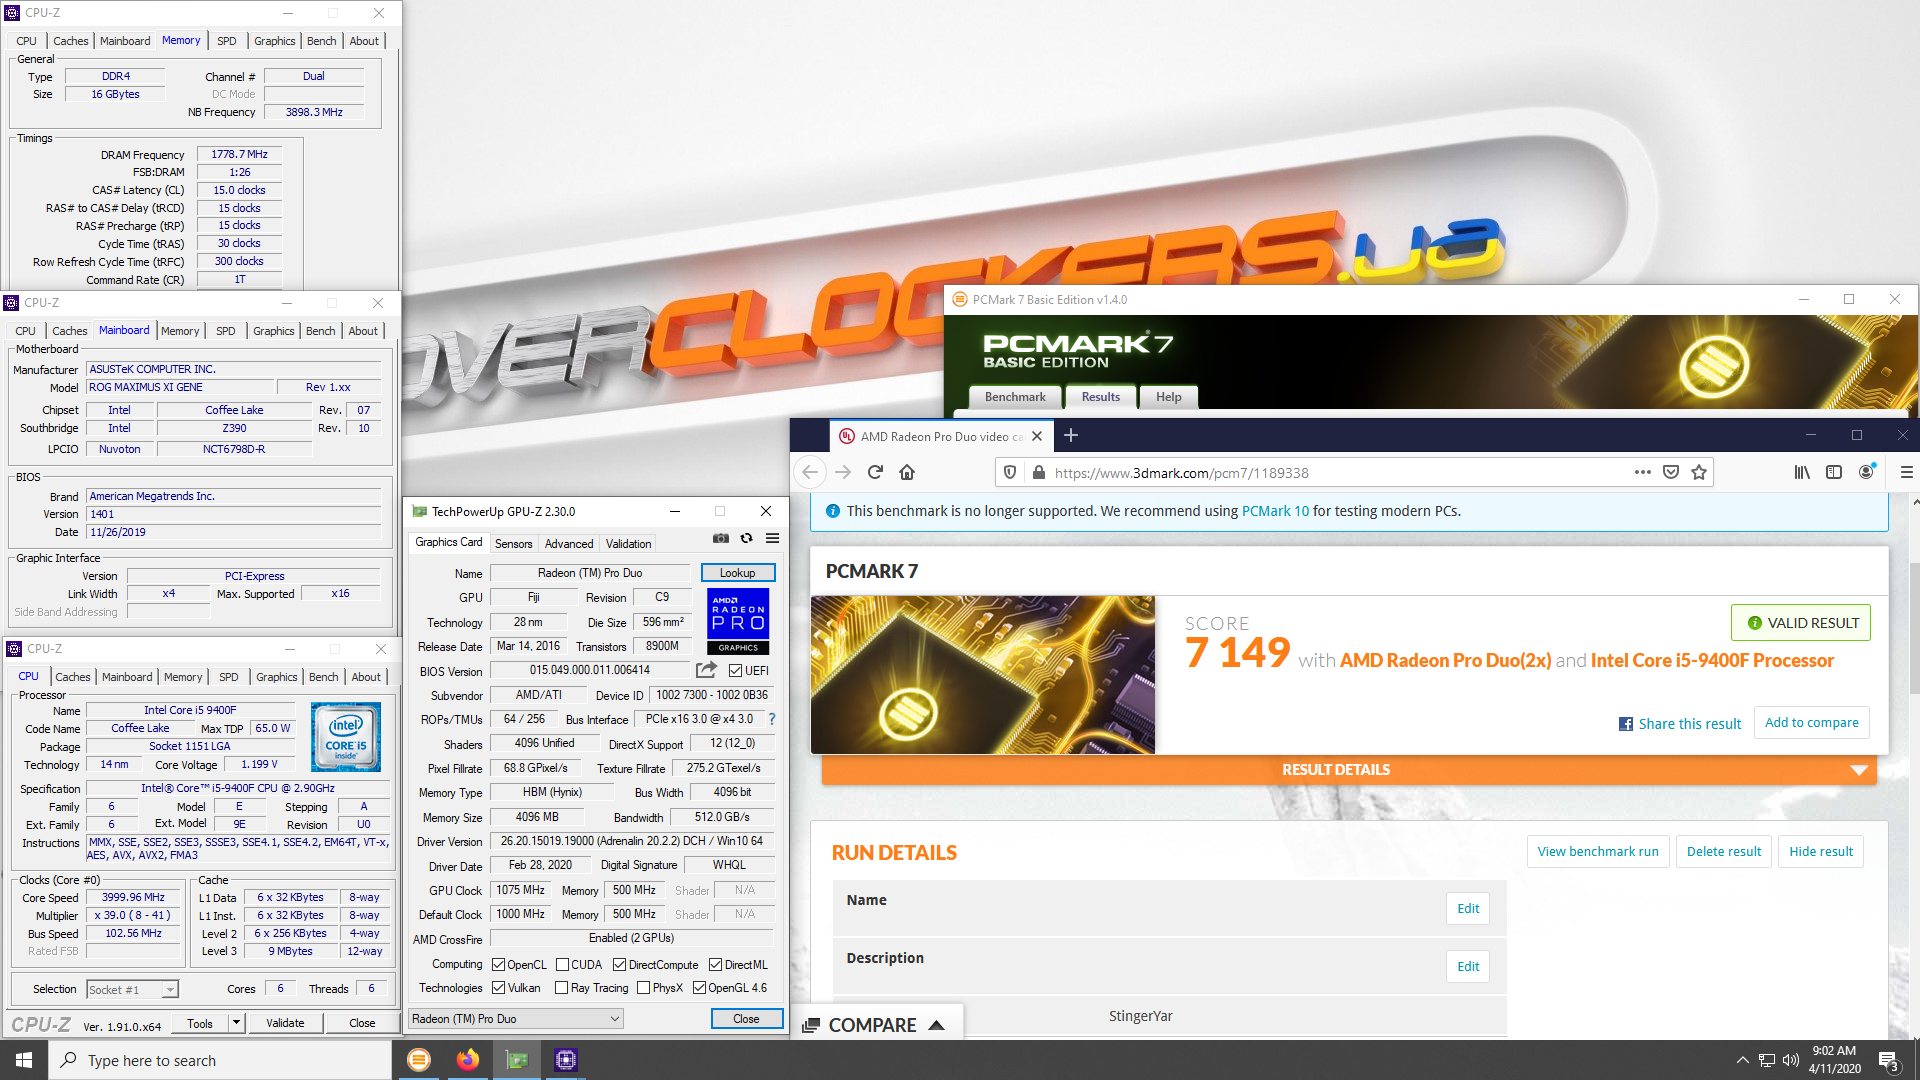The image size is (1920, 1080).
Task: Show hidden system tray icons chevron
Action: coord(1742,1060)
